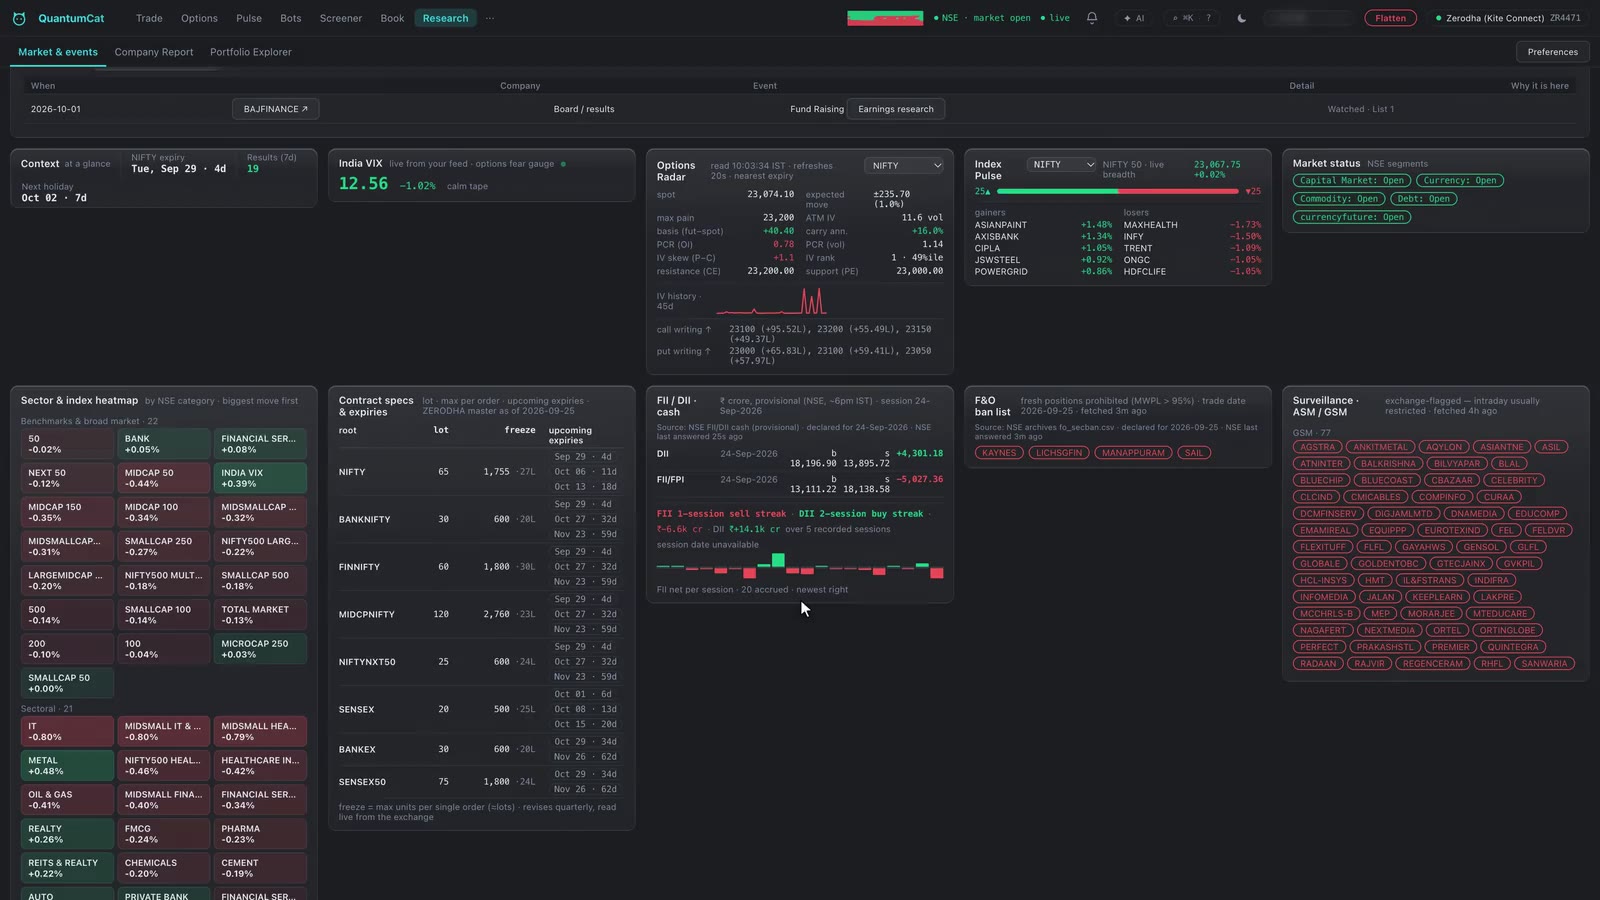Image resolution: width=1600 pixels, height=900 pixels.
Task: Select the EUROTEXIND GSM chip
Action: (1453, 530)
